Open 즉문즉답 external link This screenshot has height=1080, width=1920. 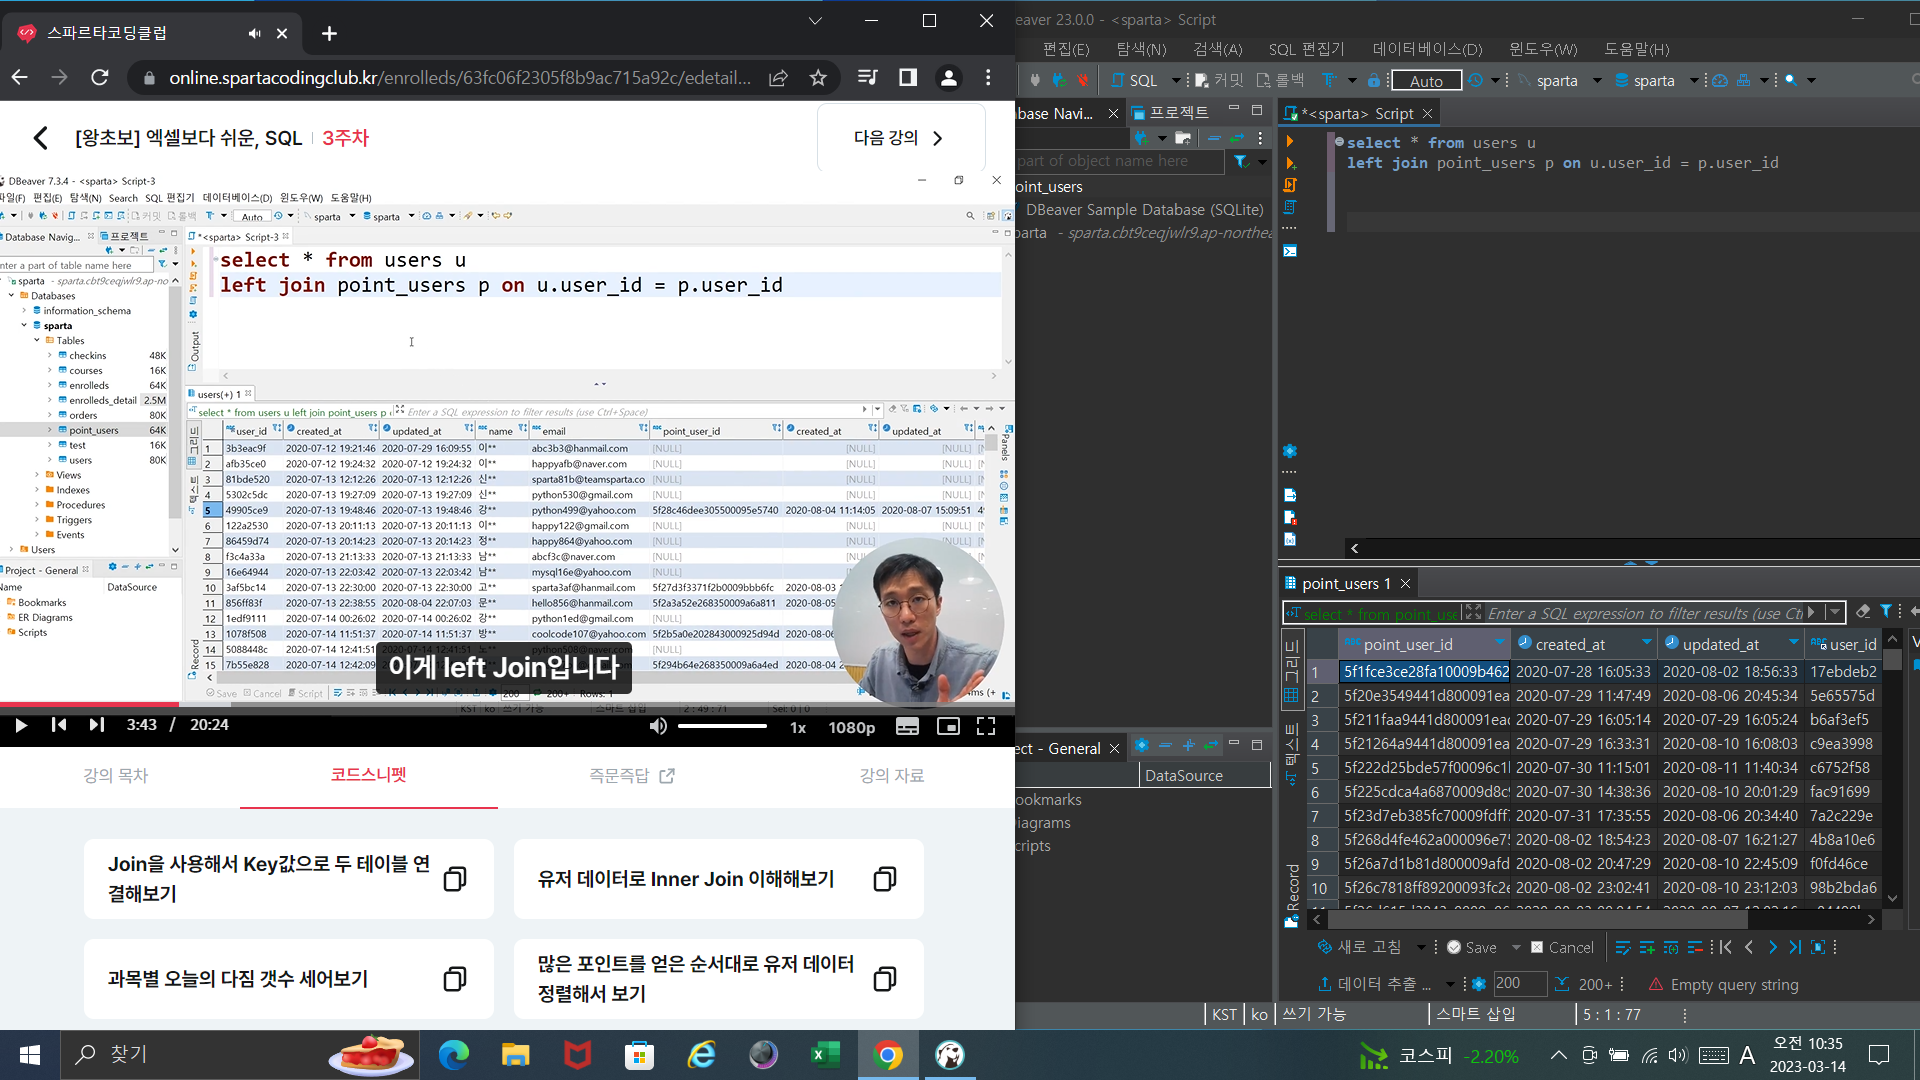click(x=632, y=775)
